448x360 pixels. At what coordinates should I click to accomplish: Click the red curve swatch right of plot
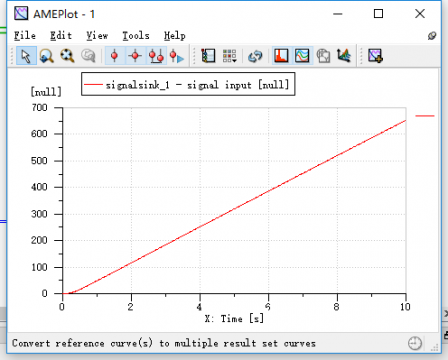coord(425,116)
